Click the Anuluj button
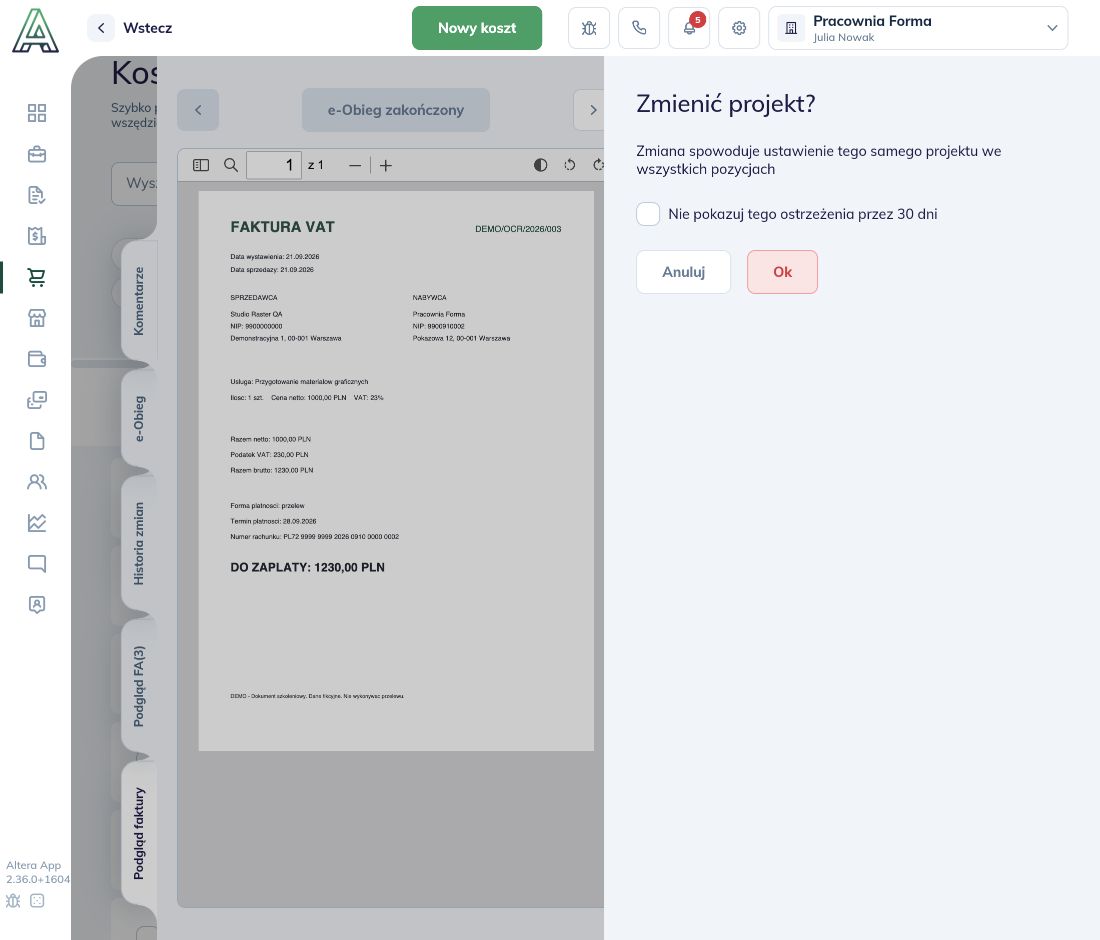 coord(683,272)
